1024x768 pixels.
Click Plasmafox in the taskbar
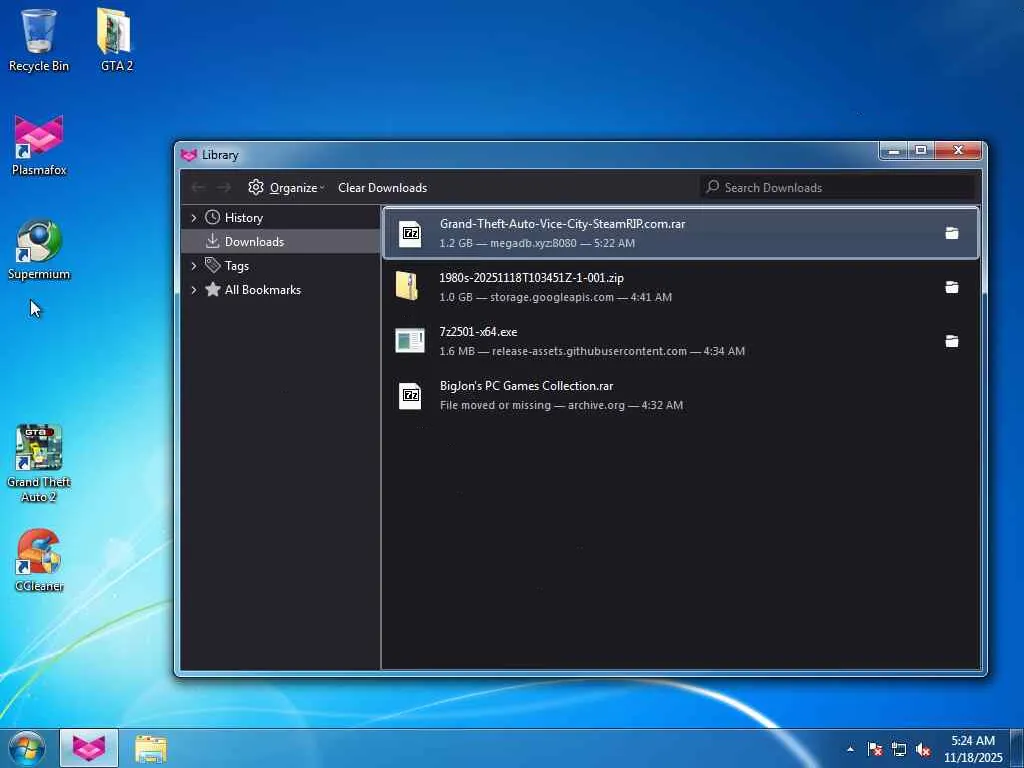tap(89, 748)
